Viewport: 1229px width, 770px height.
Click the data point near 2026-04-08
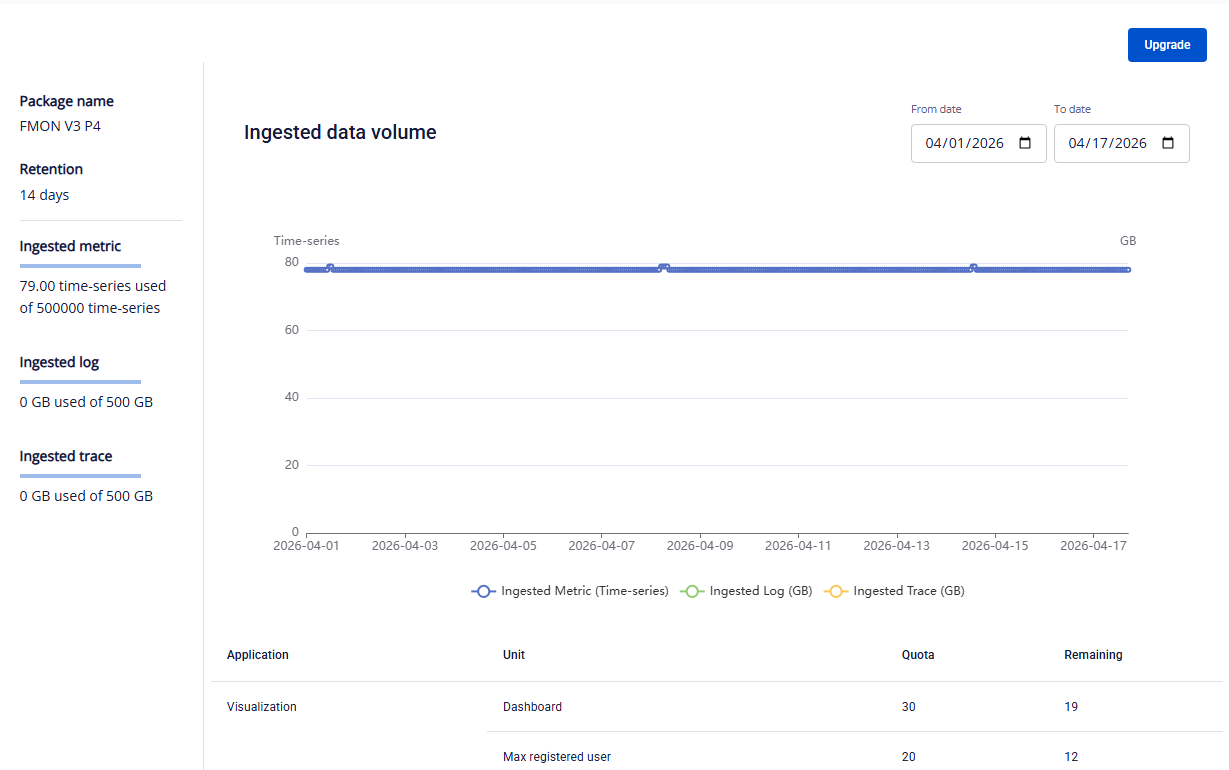tap(664, 268)
